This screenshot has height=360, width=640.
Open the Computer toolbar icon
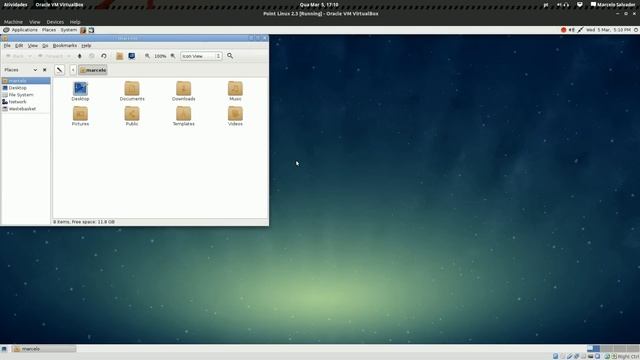131,56
